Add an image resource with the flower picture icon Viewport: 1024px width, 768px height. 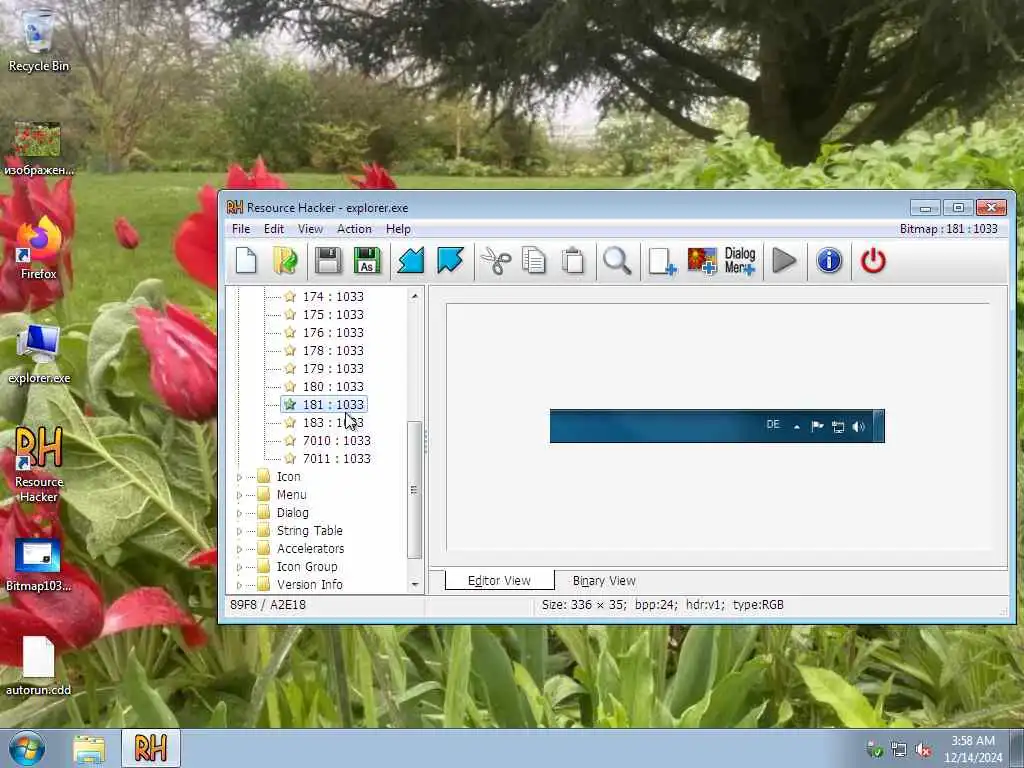702,261
